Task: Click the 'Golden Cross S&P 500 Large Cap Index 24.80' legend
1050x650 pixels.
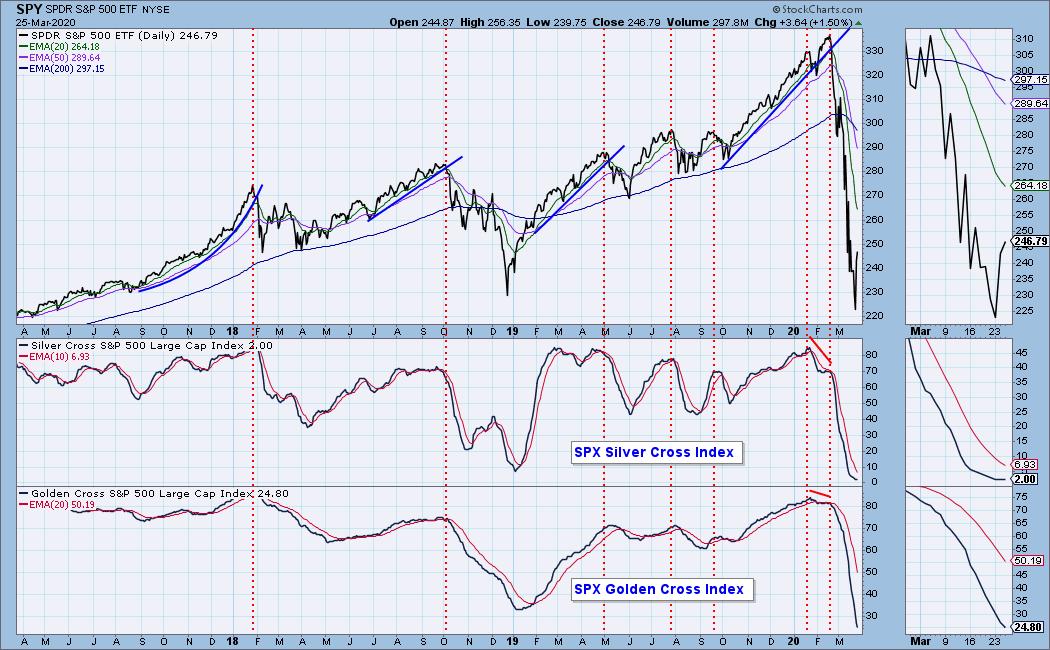Action: tap(153, 493)
